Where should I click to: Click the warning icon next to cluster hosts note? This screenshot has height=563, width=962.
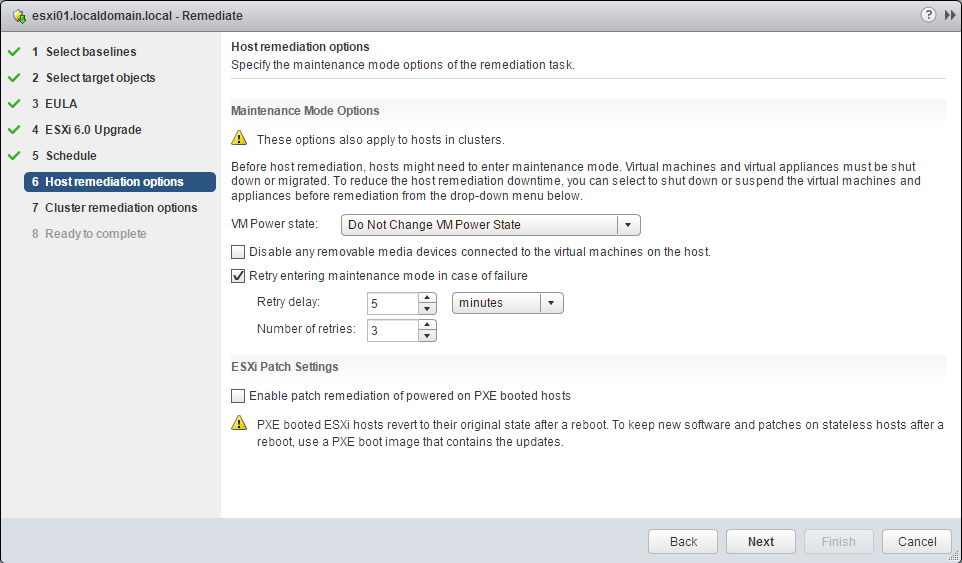point(239,139)
